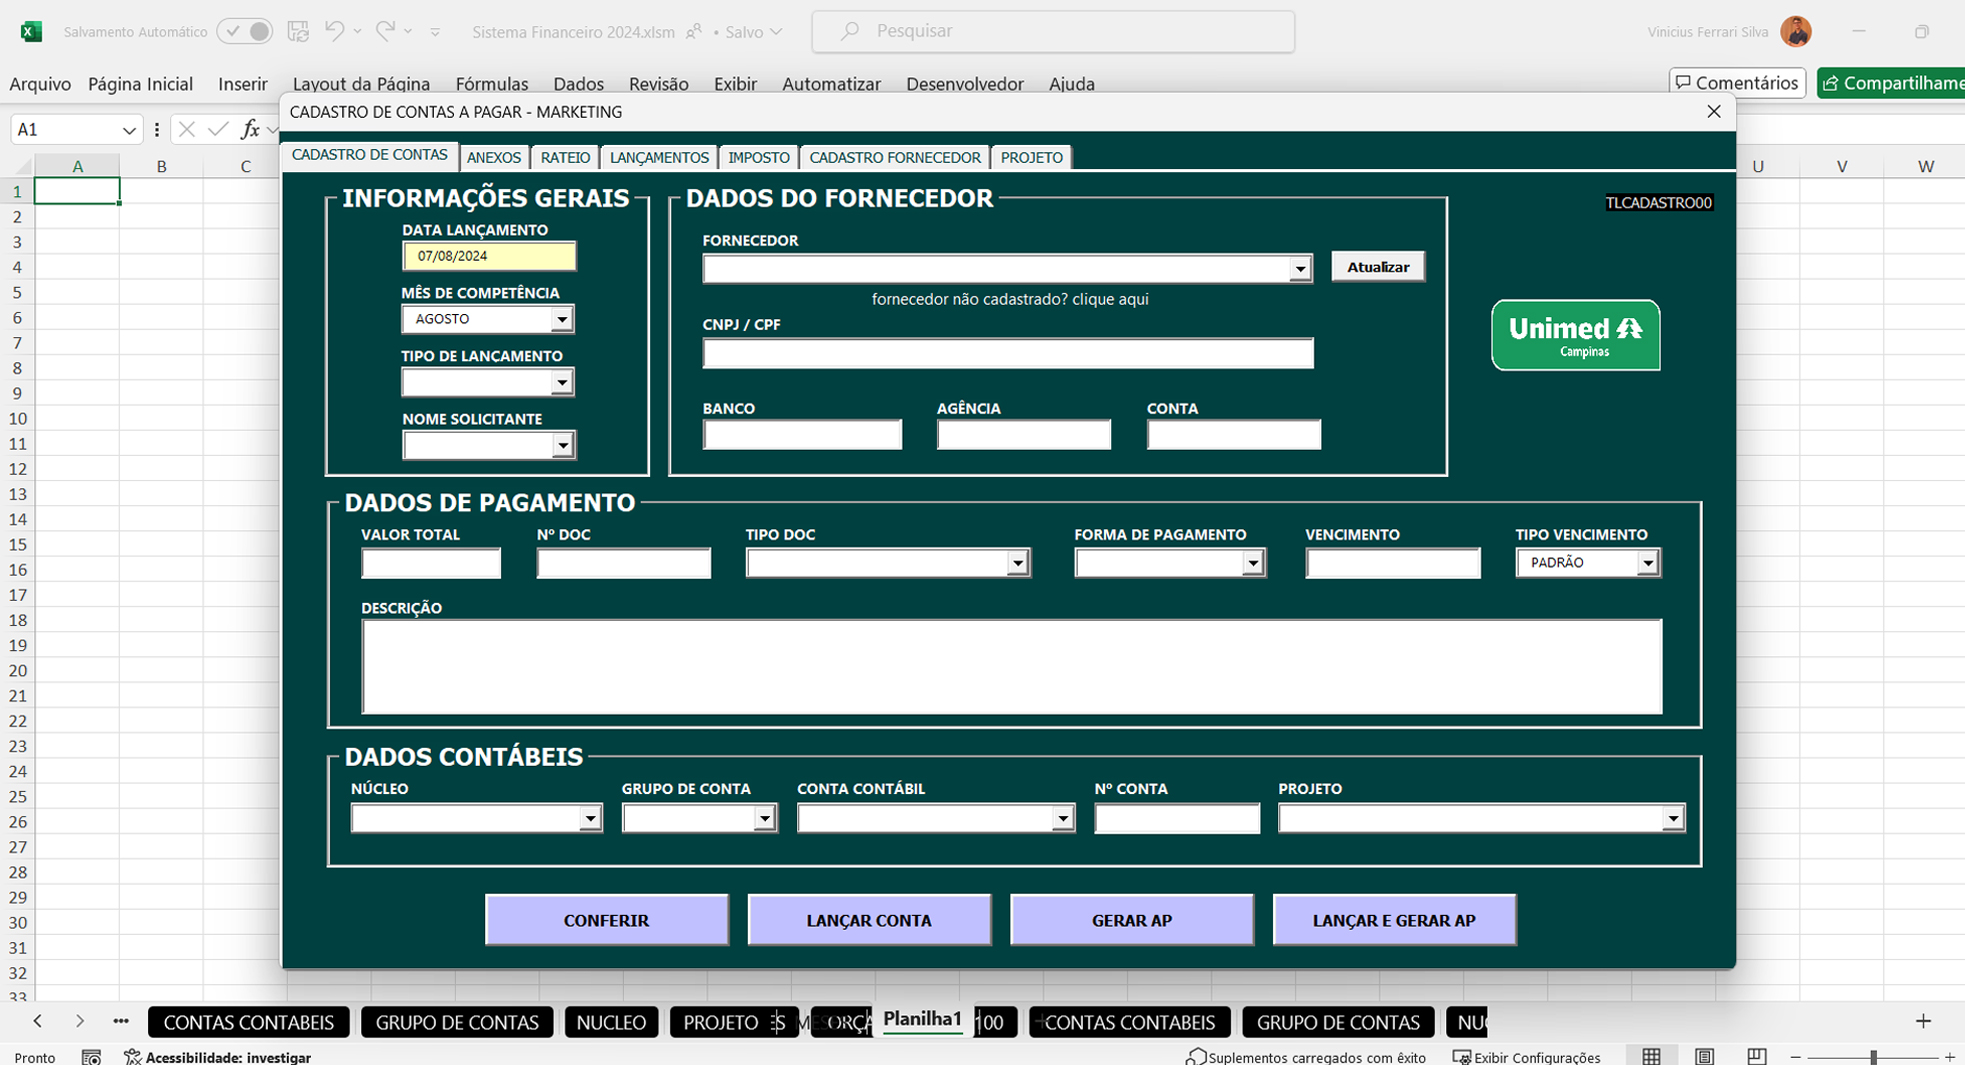The width and height of the screenshot is (1965, 1065).
Task: Click the new sheet plus icon
Action: (1923, 1021)
